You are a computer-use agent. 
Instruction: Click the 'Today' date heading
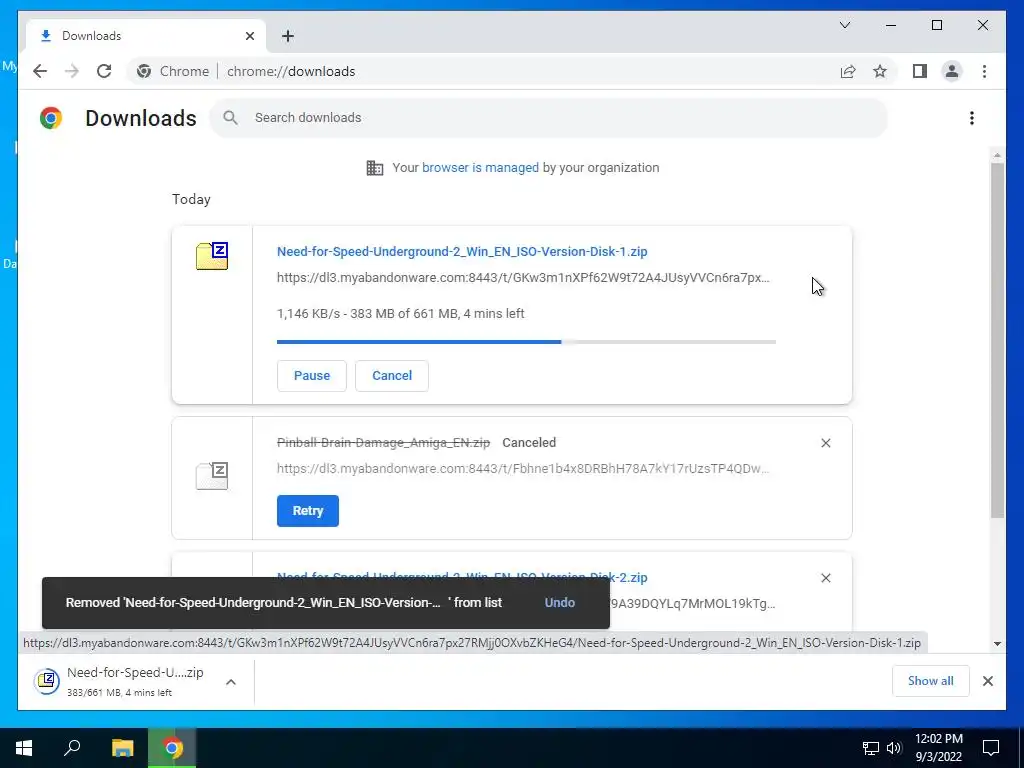[x=191, y=199]
